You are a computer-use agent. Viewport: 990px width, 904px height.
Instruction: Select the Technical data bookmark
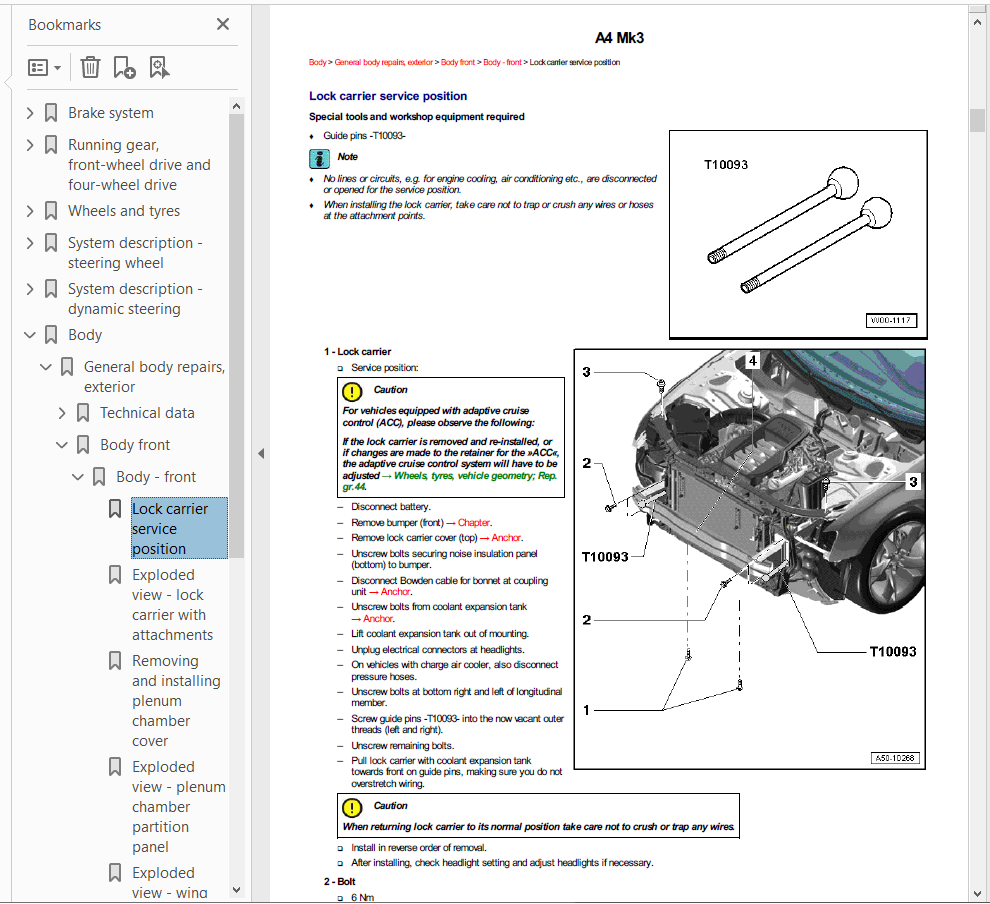pos(147,413)
